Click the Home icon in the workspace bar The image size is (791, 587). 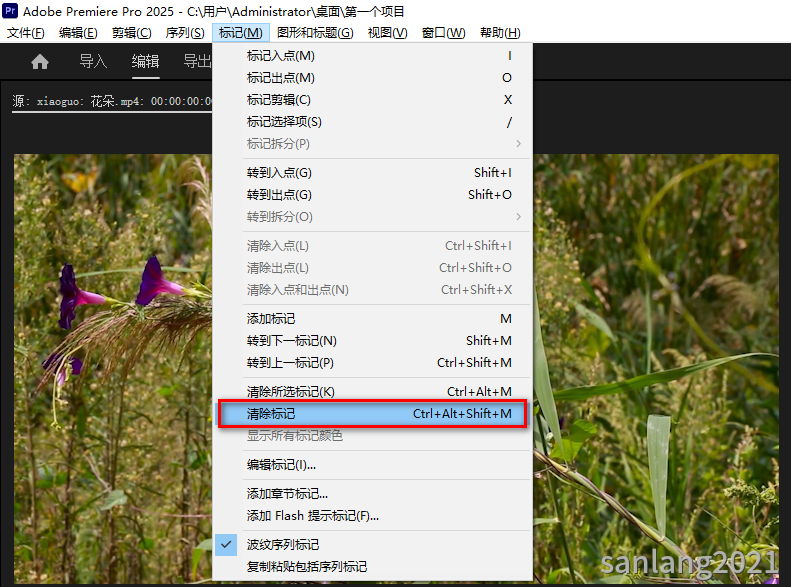40,62
